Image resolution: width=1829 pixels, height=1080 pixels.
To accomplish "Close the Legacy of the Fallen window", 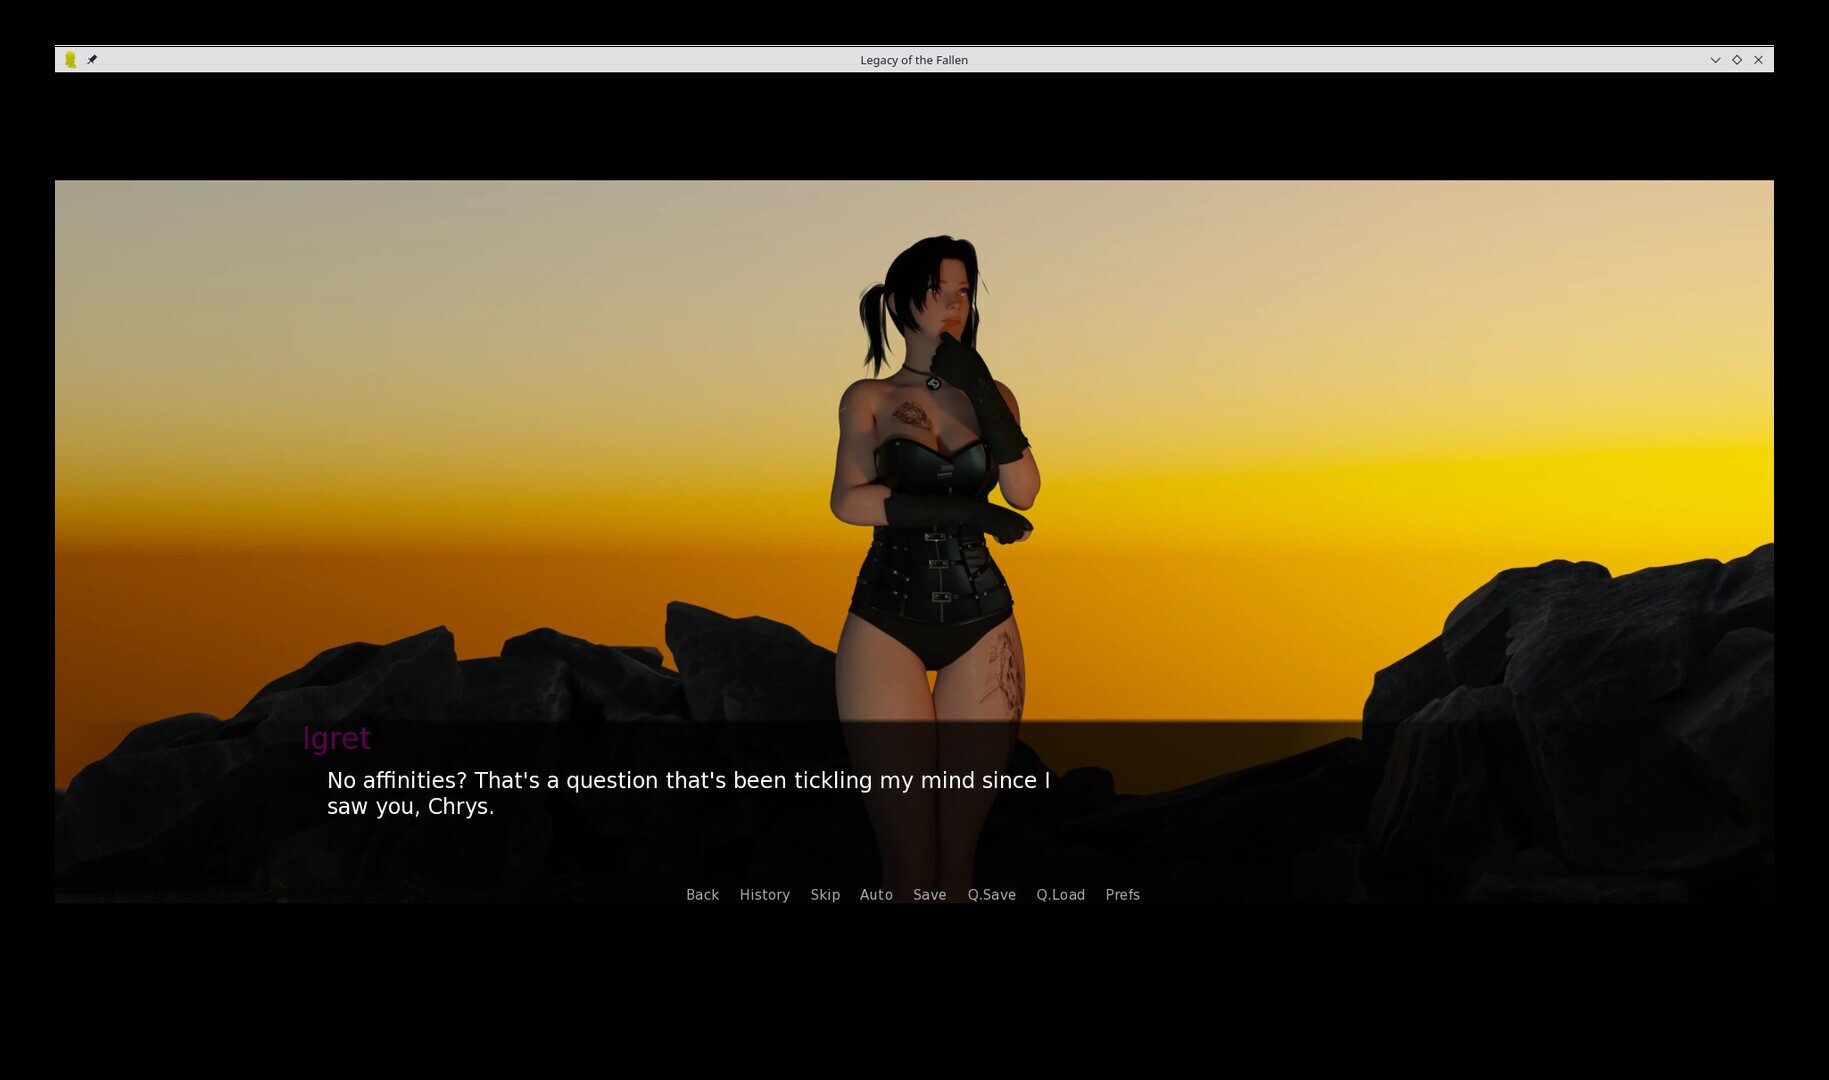I will pos(1758,59).
